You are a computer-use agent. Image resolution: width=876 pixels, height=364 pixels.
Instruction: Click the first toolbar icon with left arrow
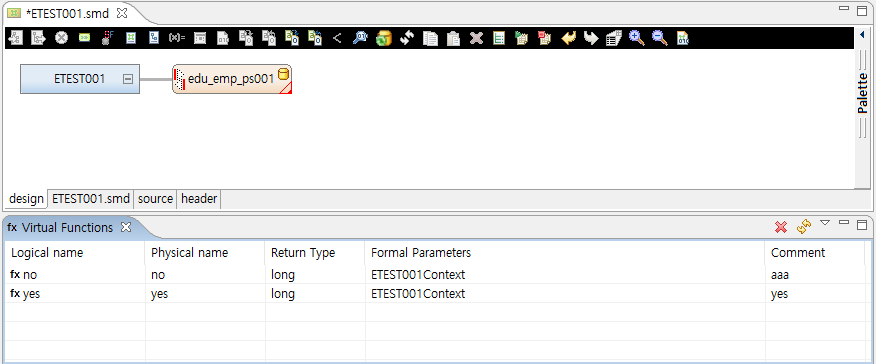tap(15, 38)
